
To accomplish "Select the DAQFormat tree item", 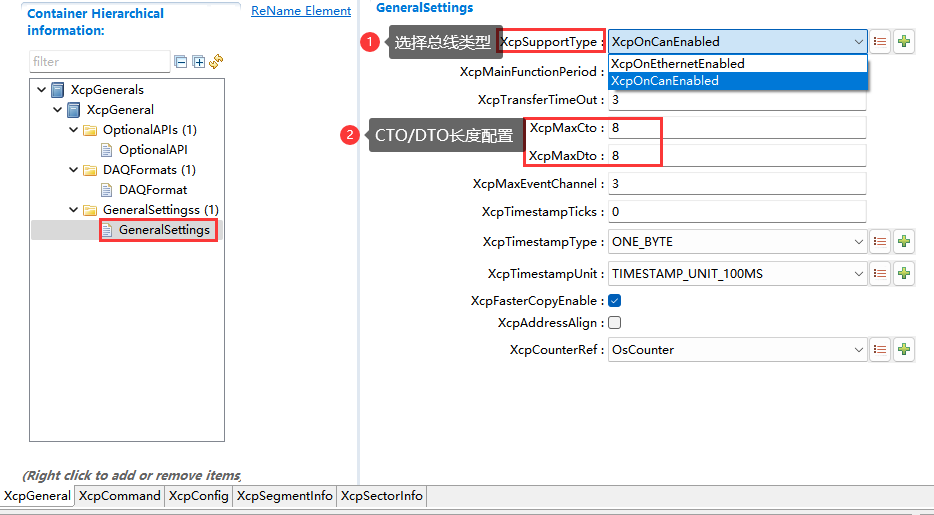I will [x=152, y=190].
